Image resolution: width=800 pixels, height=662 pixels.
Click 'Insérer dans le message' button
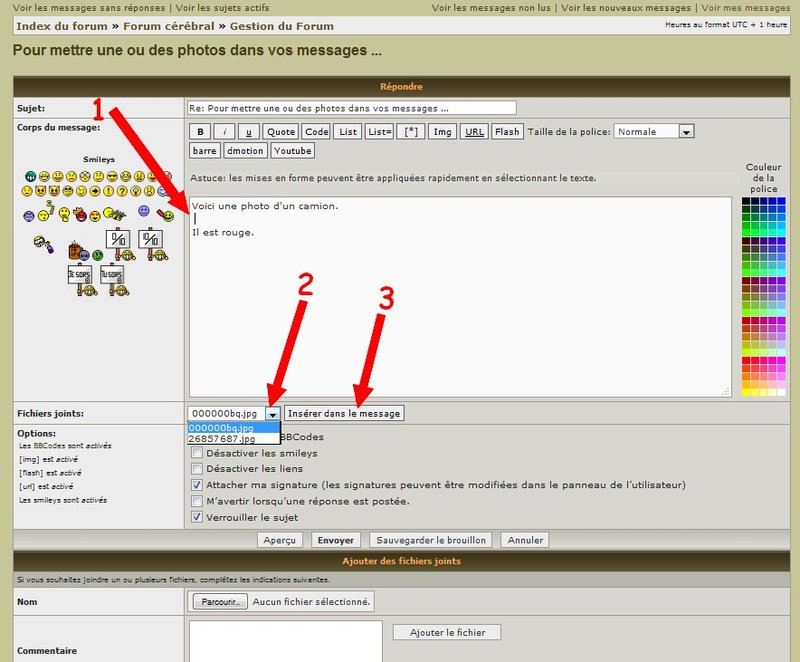click(344, 413)
